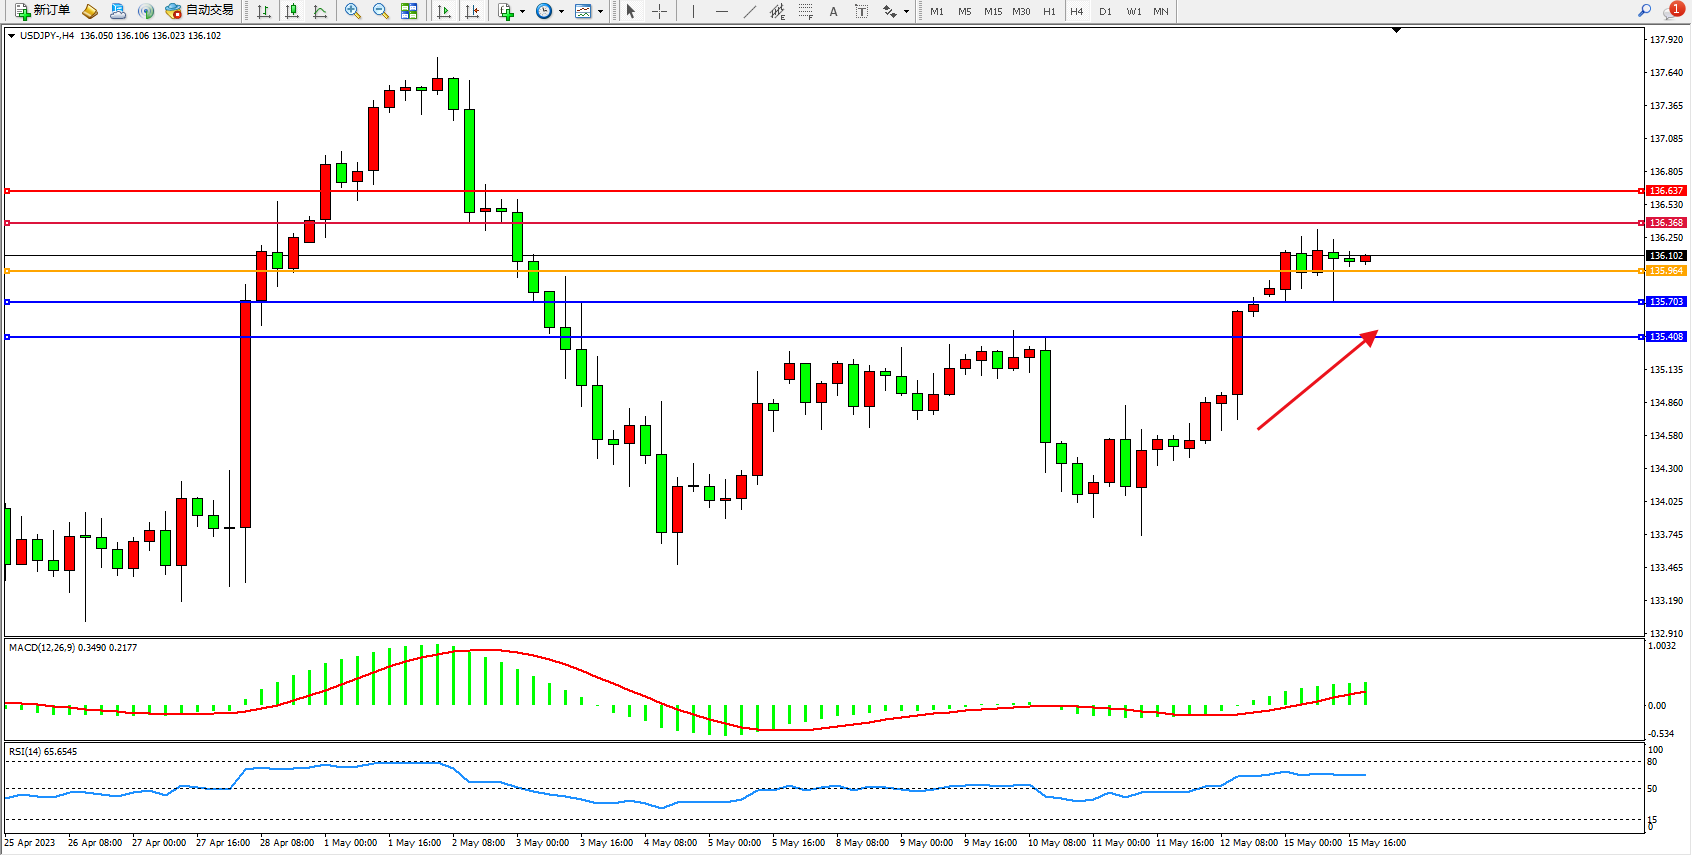1692x856 pixels.
Task: Switch chart to line chart mode
Action: (320, 11)
